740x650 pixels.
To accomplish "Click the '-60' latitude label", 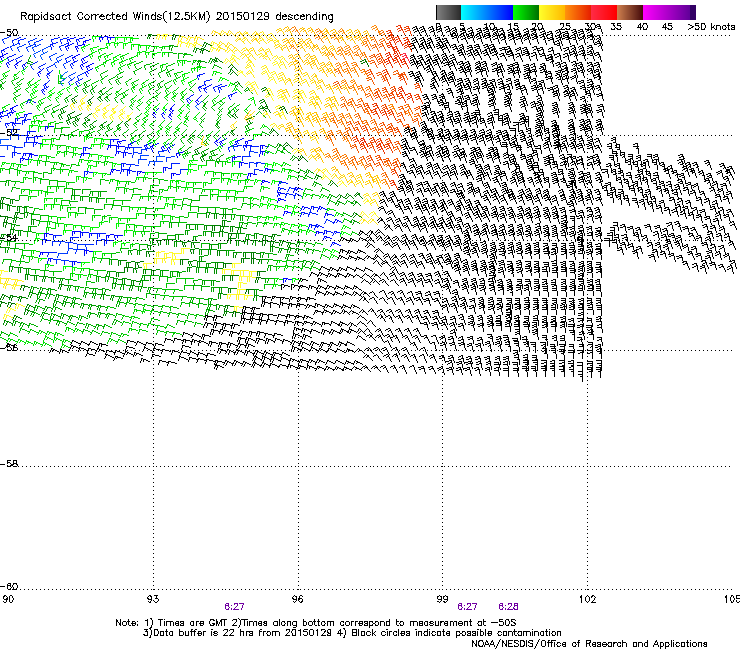I will tap(9, 586).
